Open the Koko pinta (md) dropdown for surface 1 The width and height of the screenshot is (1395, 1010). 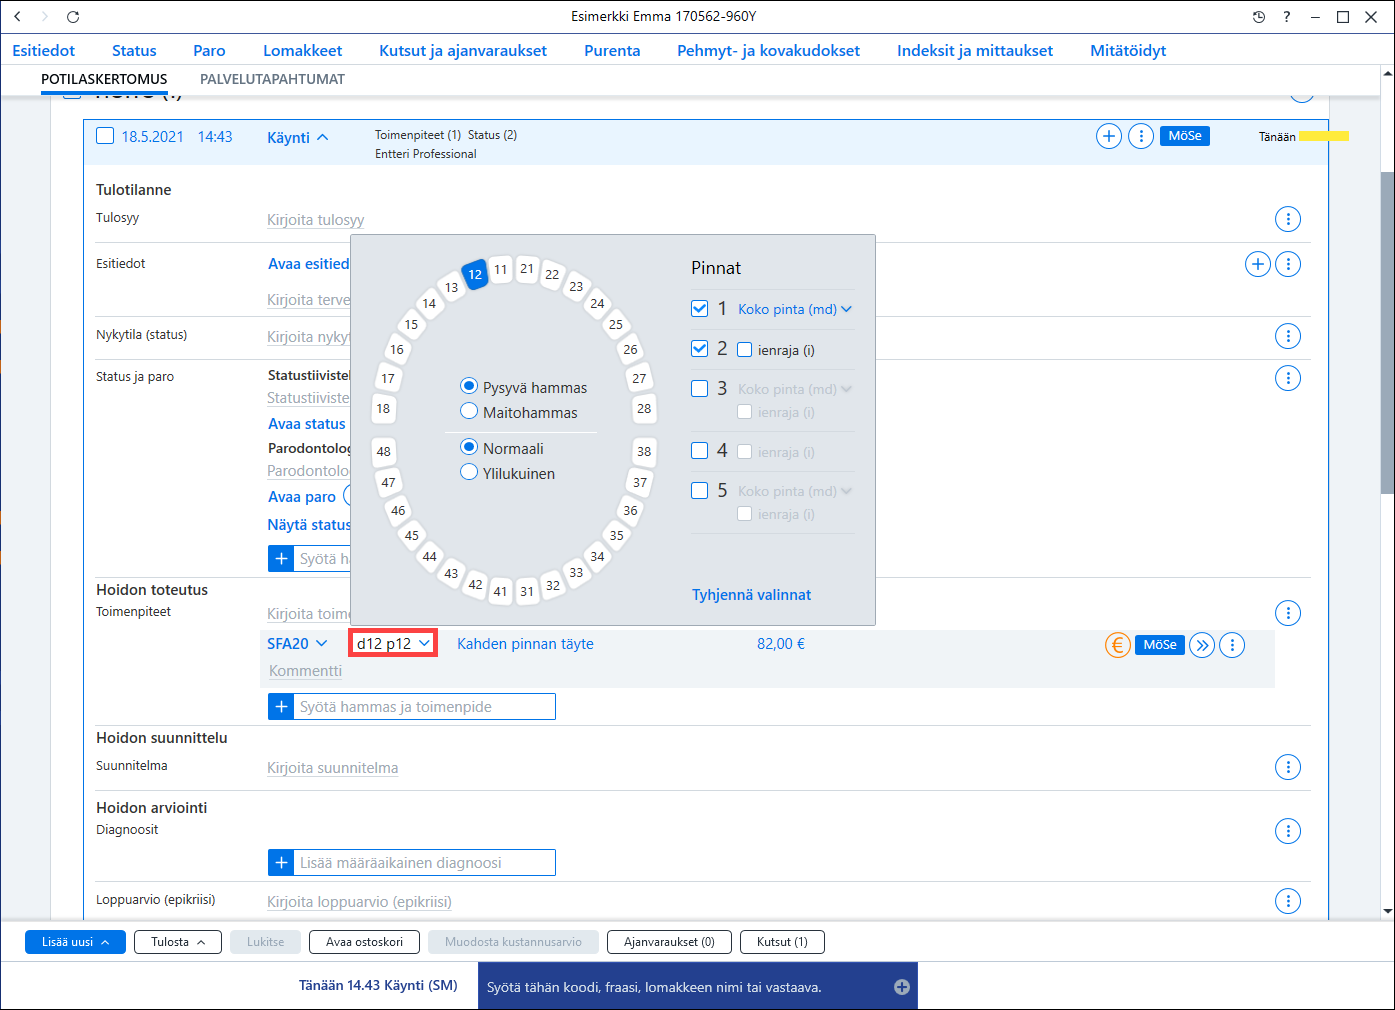tap(795, 309)
